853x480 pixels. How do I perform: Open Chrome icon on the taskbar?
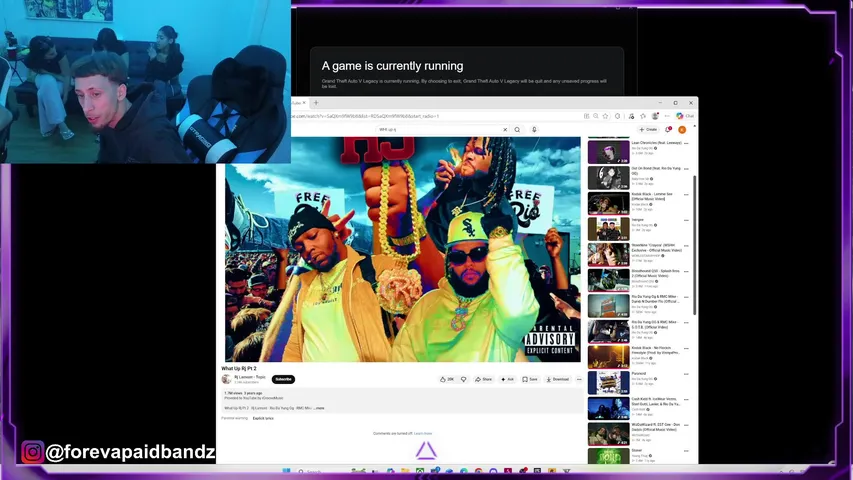pos(478,471)
